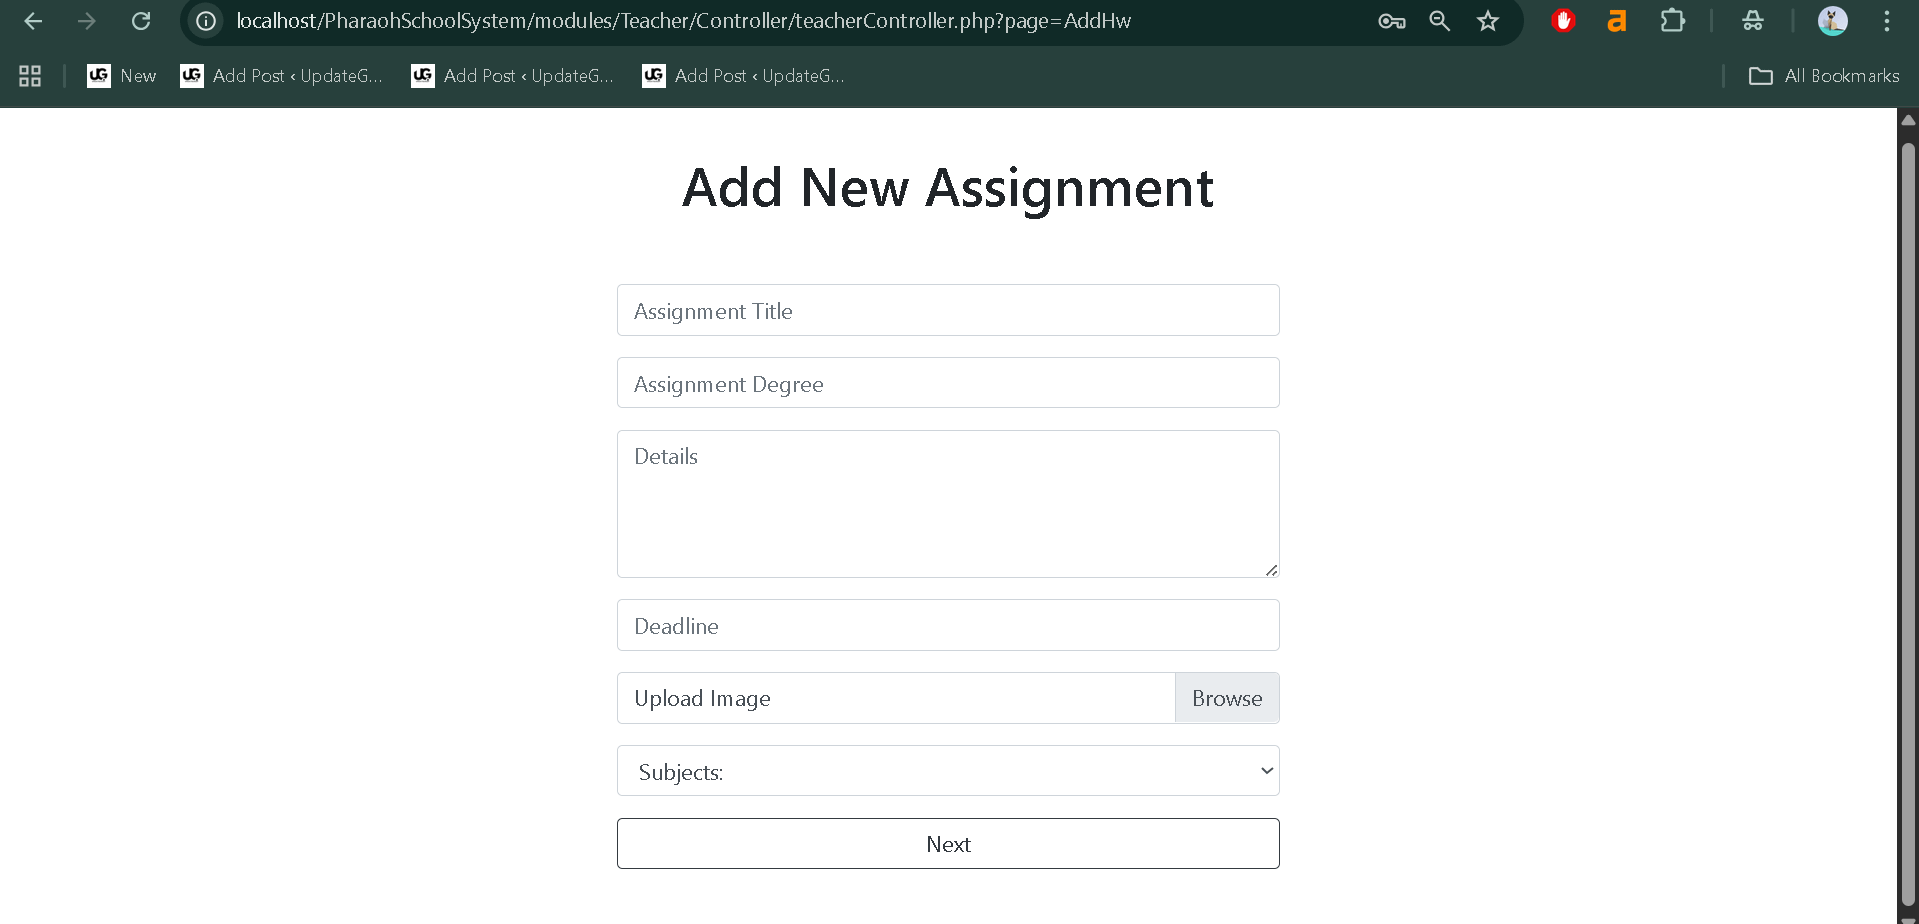Click the browser back arrow
The image size is (1919, 924).
(33, 20)
